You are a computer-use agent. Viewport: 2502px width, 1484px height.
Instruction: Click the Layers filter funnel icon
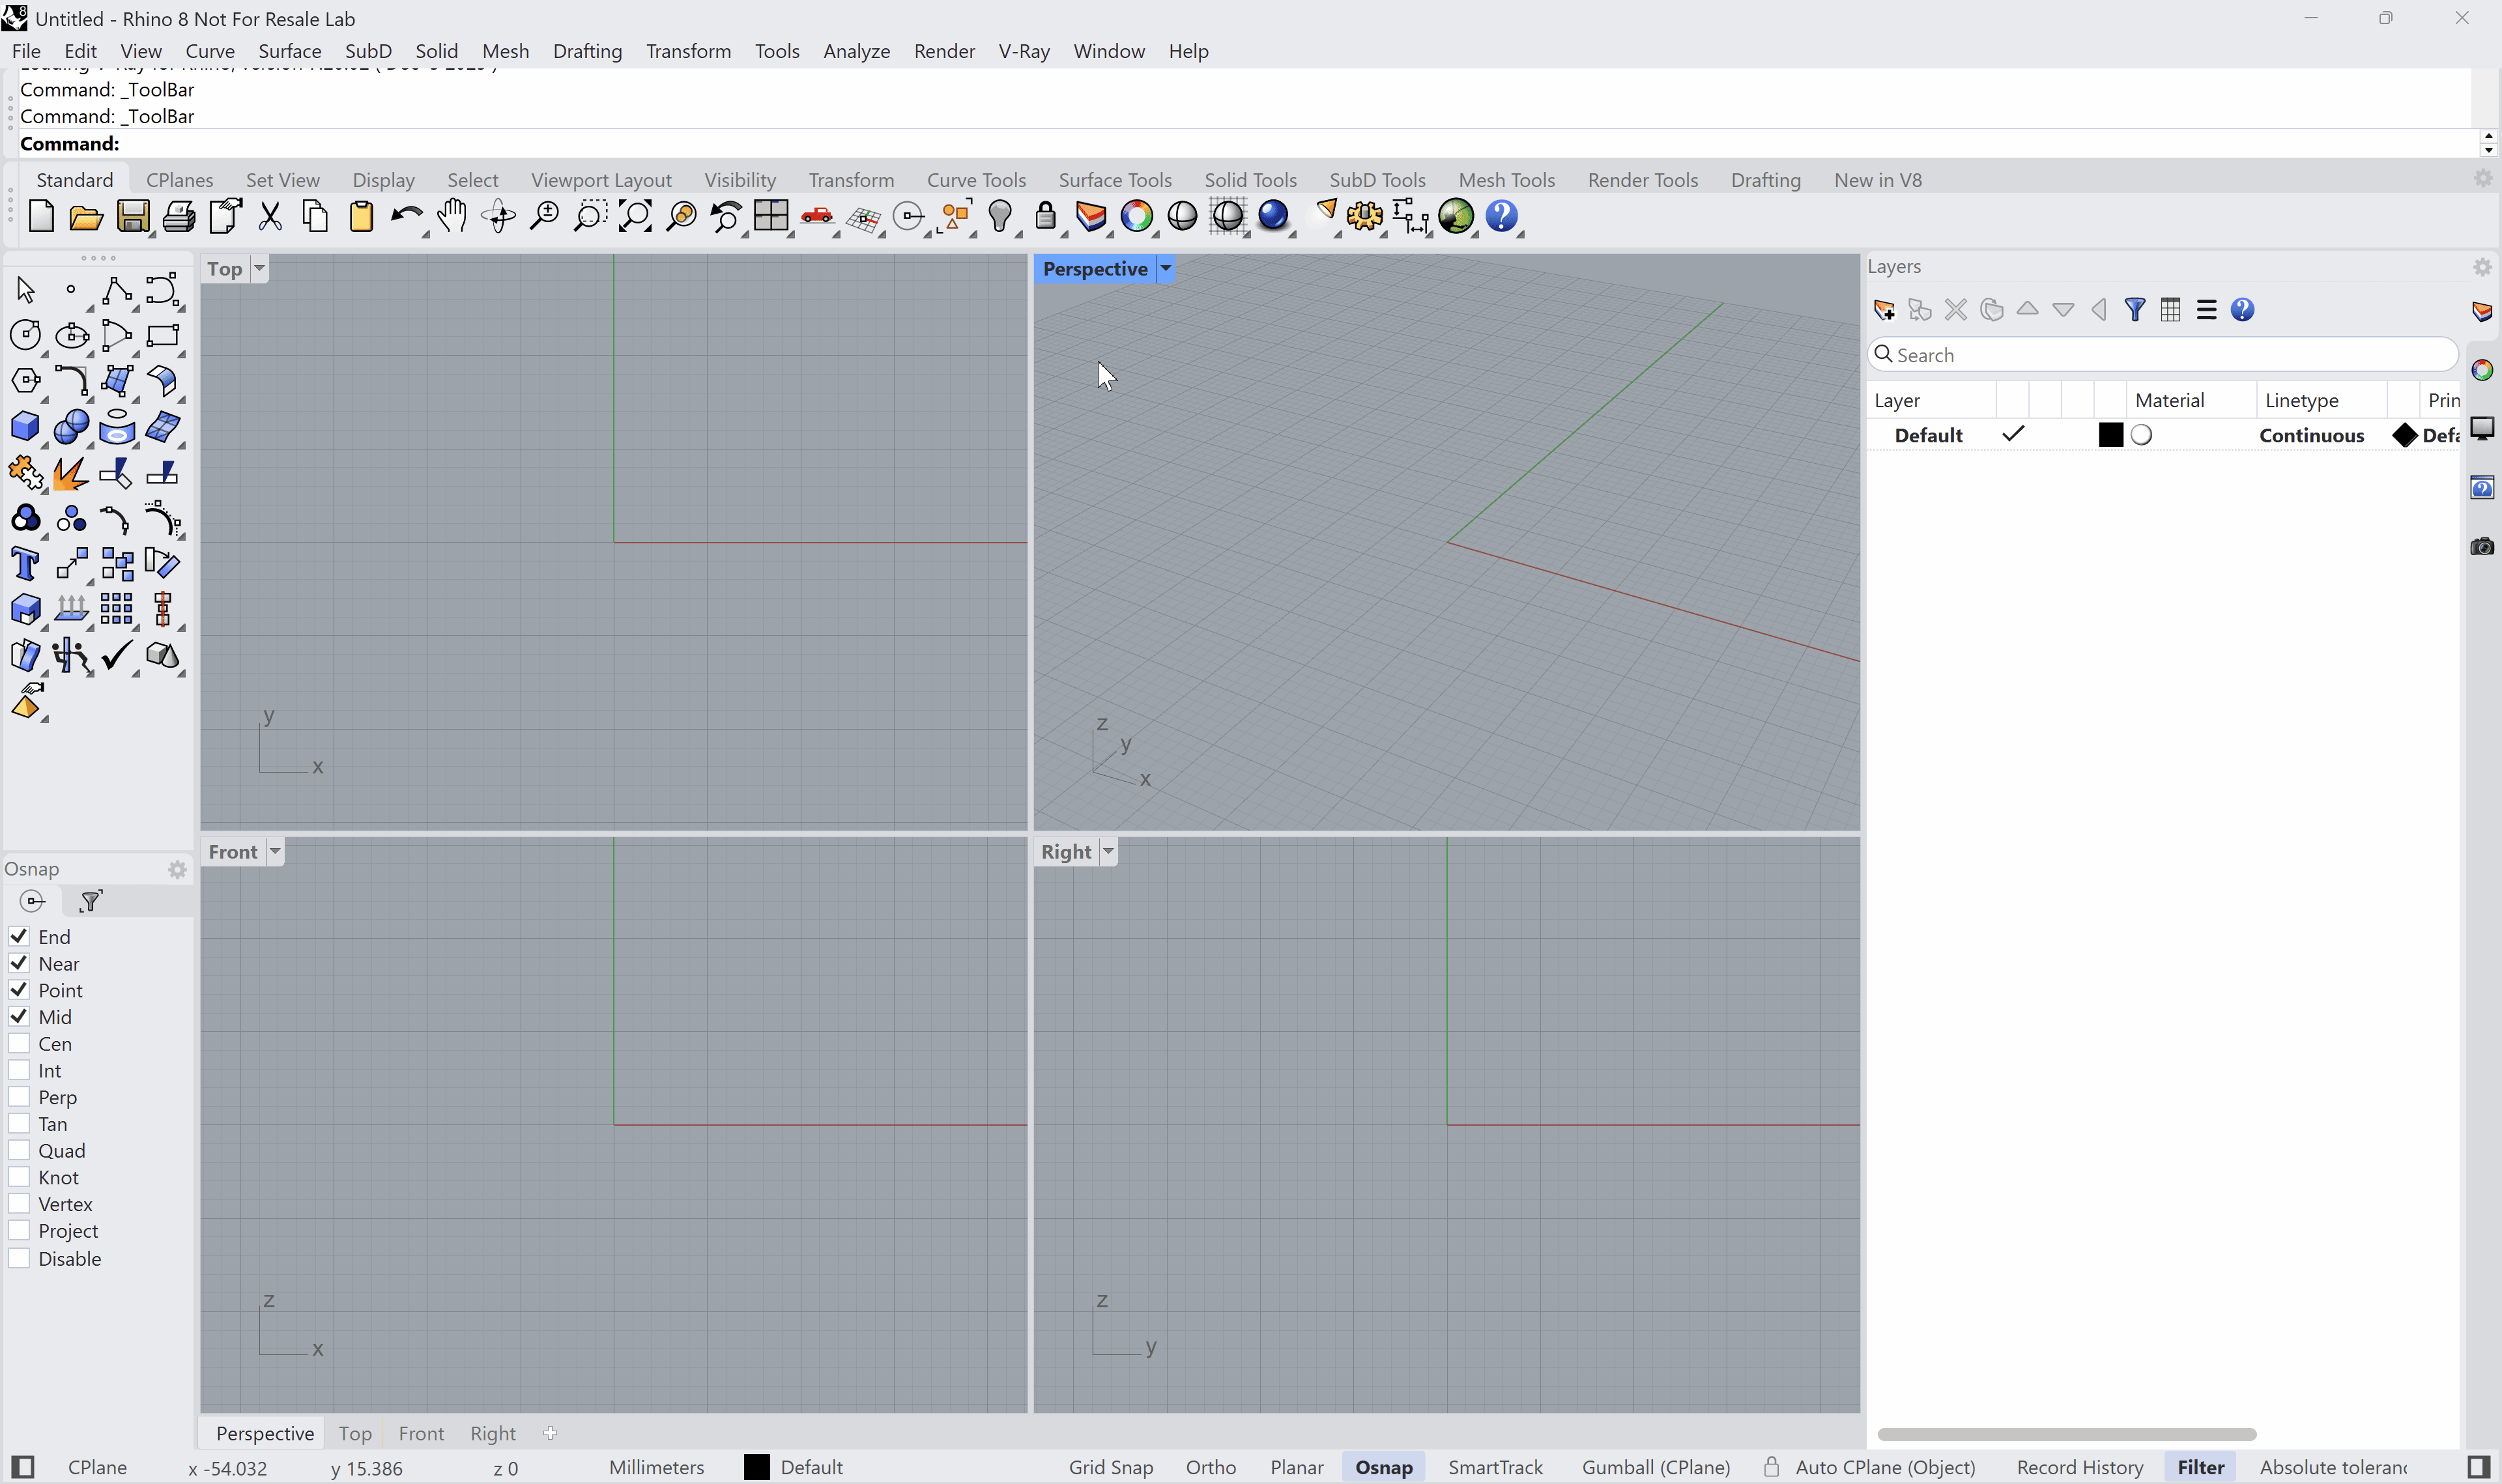[2135, 310]
